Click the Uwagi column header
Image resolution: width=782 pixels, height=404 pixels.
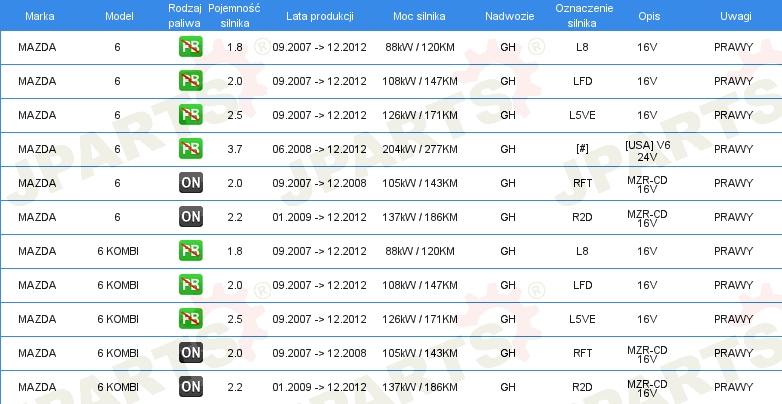pyautogui.click(x=736, y=16)
